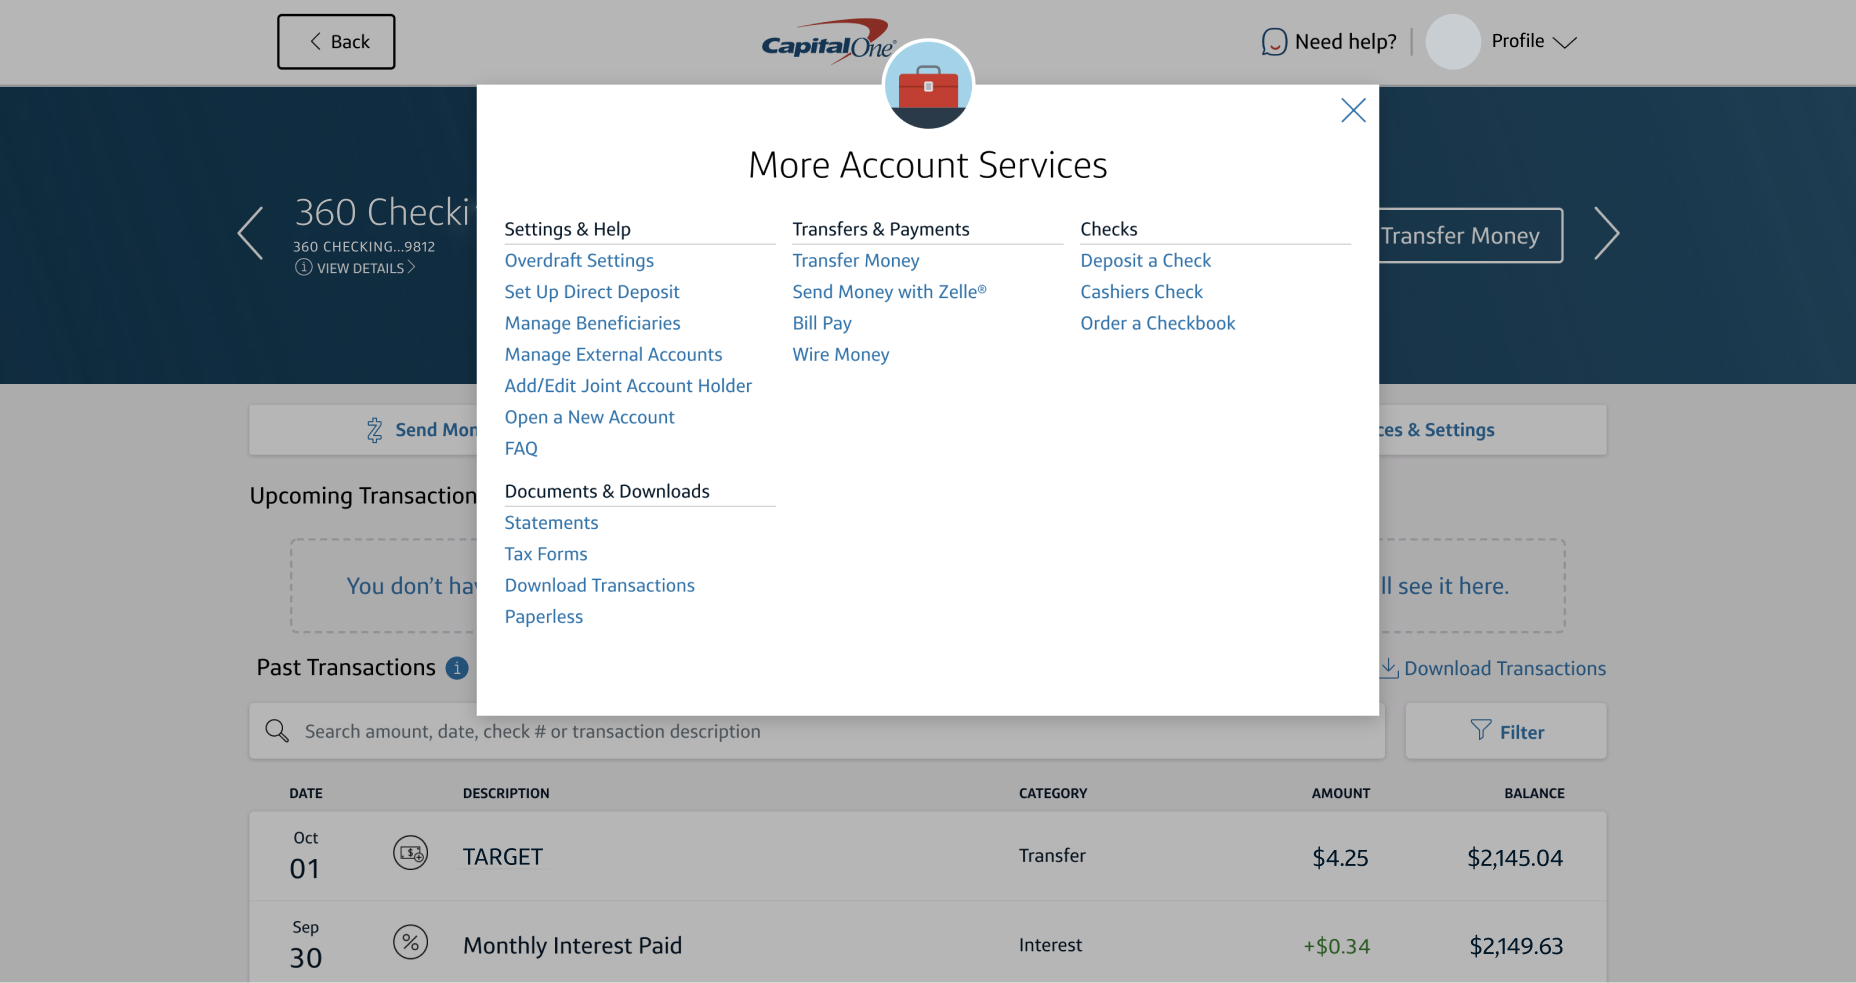Click the percent icon next to Monthly Interest Paid
The image size is (1856, 983).
tap(410, 942)
